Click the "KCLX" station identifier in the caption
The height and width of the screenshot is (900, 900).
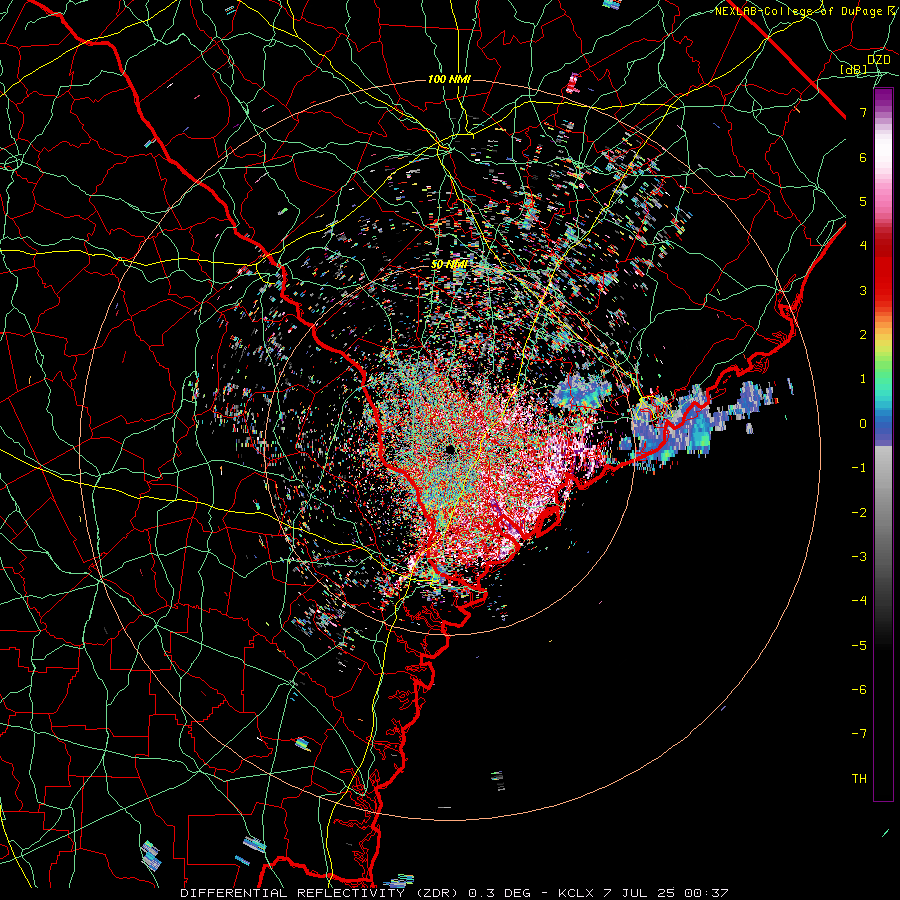point(576,893)
